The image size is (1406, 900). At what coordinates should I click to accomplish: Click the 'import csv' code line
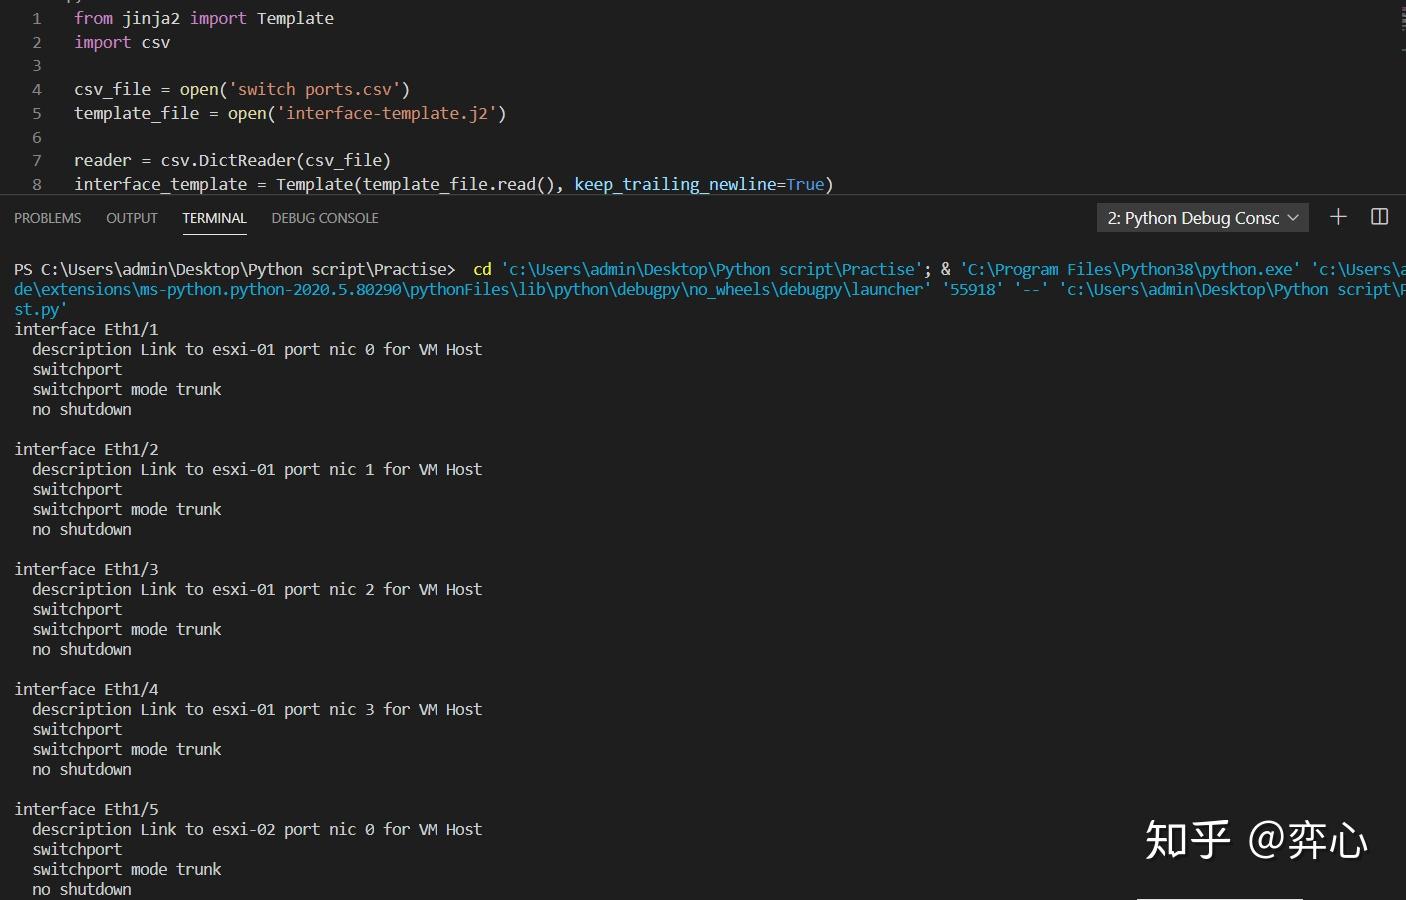[x=122, y=42]
